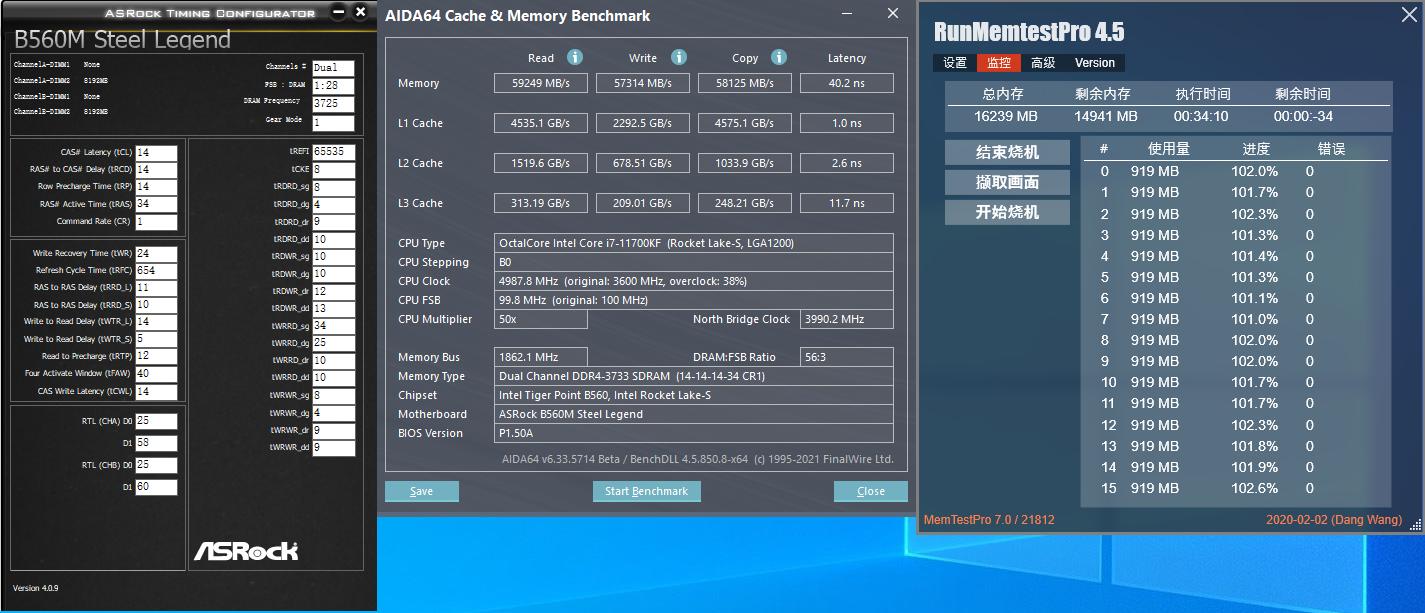
Task: Click the Write info icon in AIDA64
Action: (x=679, y=57)
